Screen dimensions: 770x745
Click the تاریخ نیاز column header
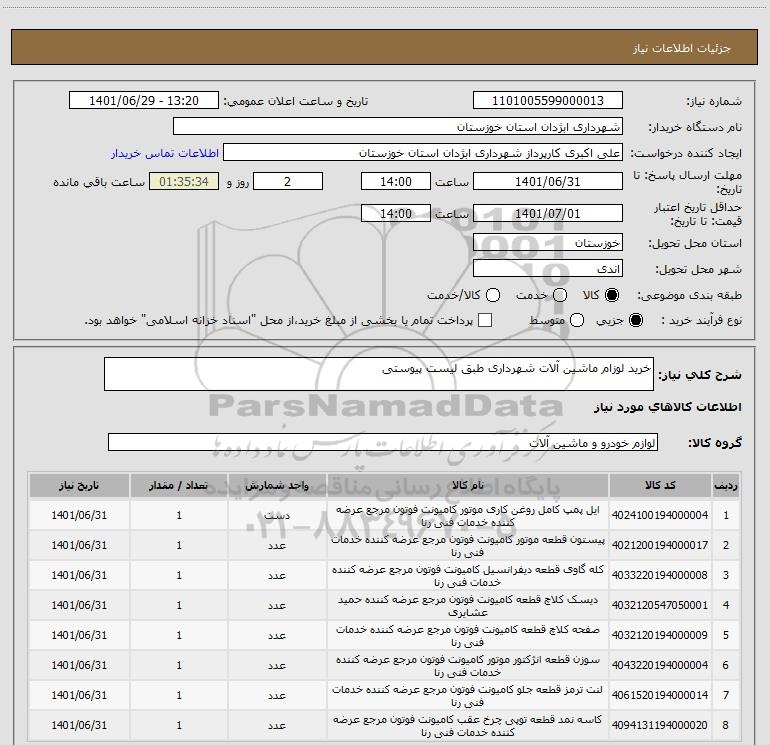click(79, 485)
